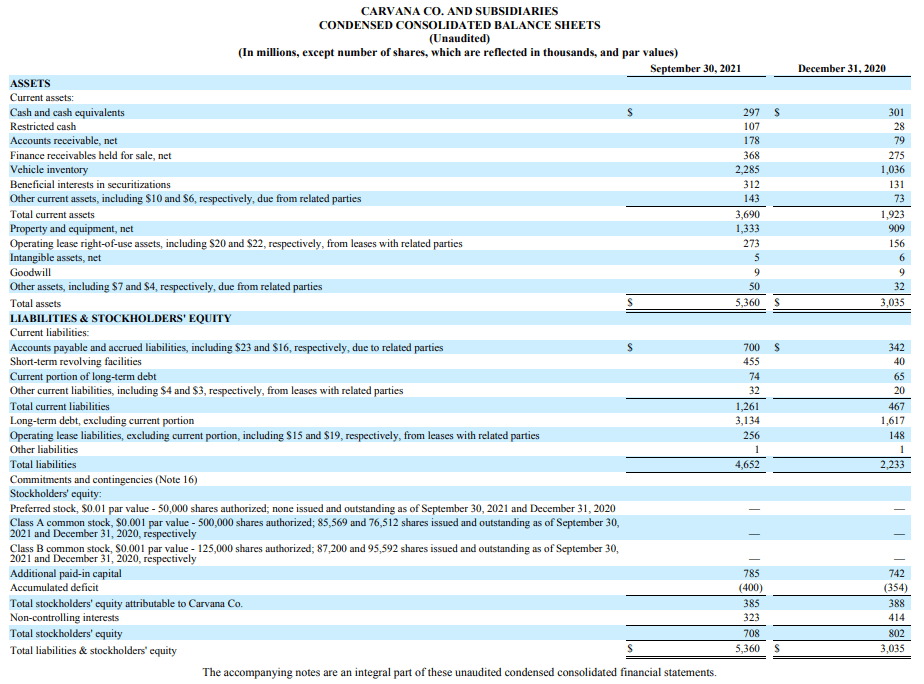
Task: Select Total current assets value 3,690
Action: pos(747,214)
